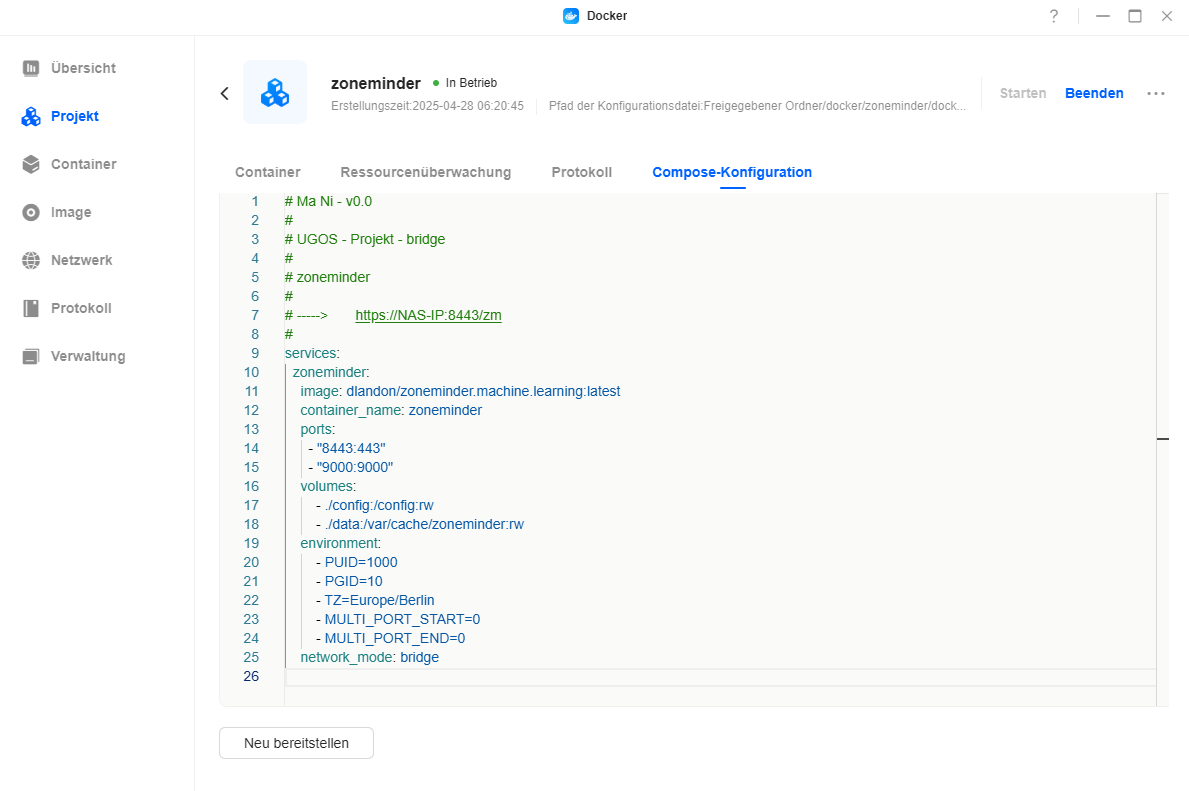Click the Beenden button to stop project
This screenshot has height=791, width=1189.
point(1094,93)
